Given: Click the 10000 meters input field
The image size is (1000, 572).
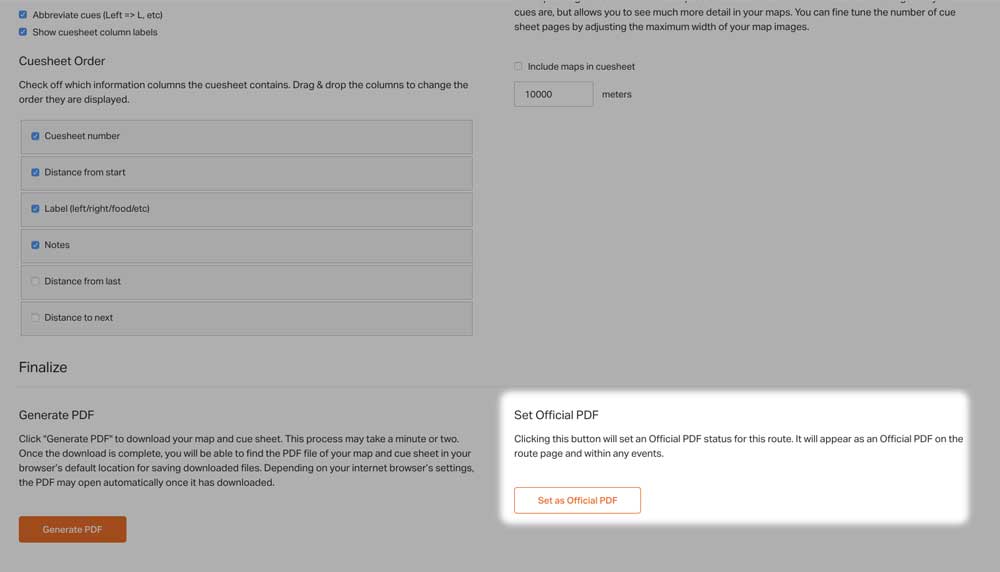Looking at the screenshot, I should pyautogui.click(x=553, y=94).
